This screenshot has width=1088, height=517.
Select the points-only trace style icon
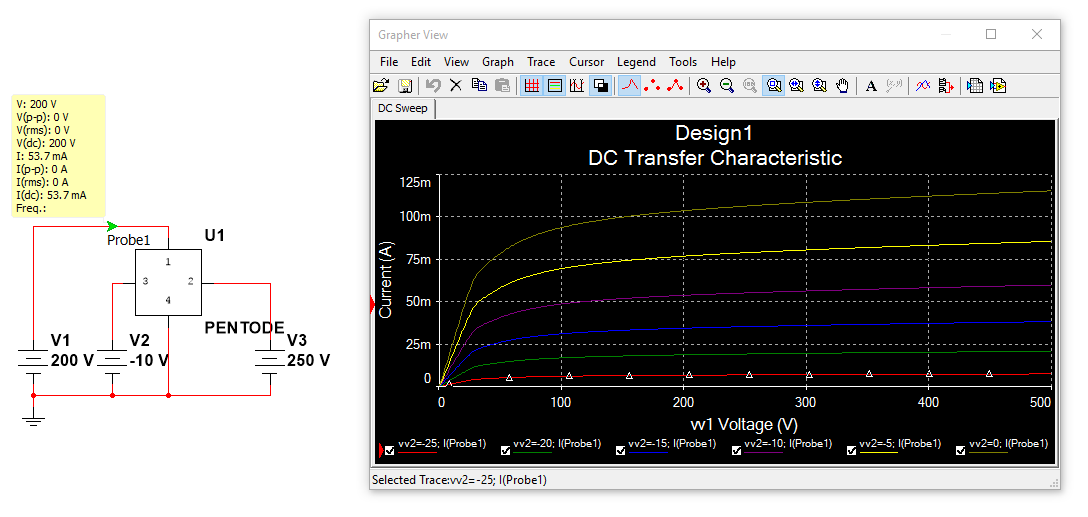[652, 86]
